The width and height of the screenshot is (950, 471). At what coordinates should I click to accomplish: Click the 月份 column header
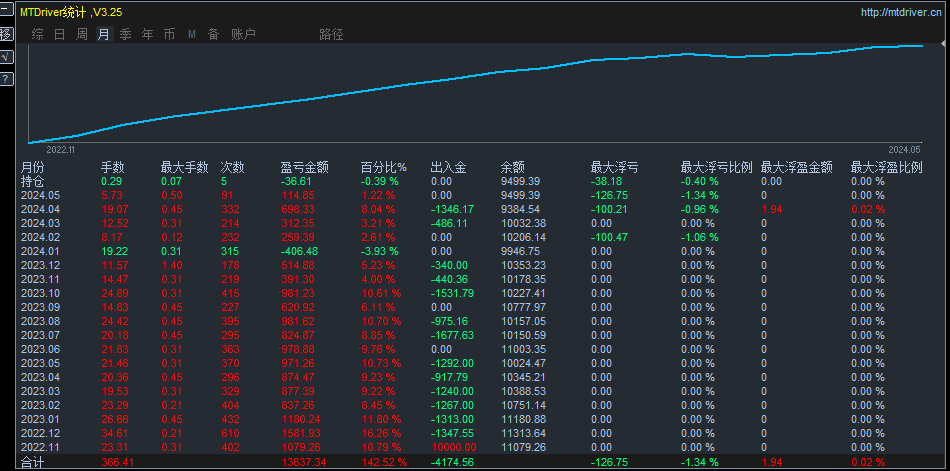tap(32, 167)
